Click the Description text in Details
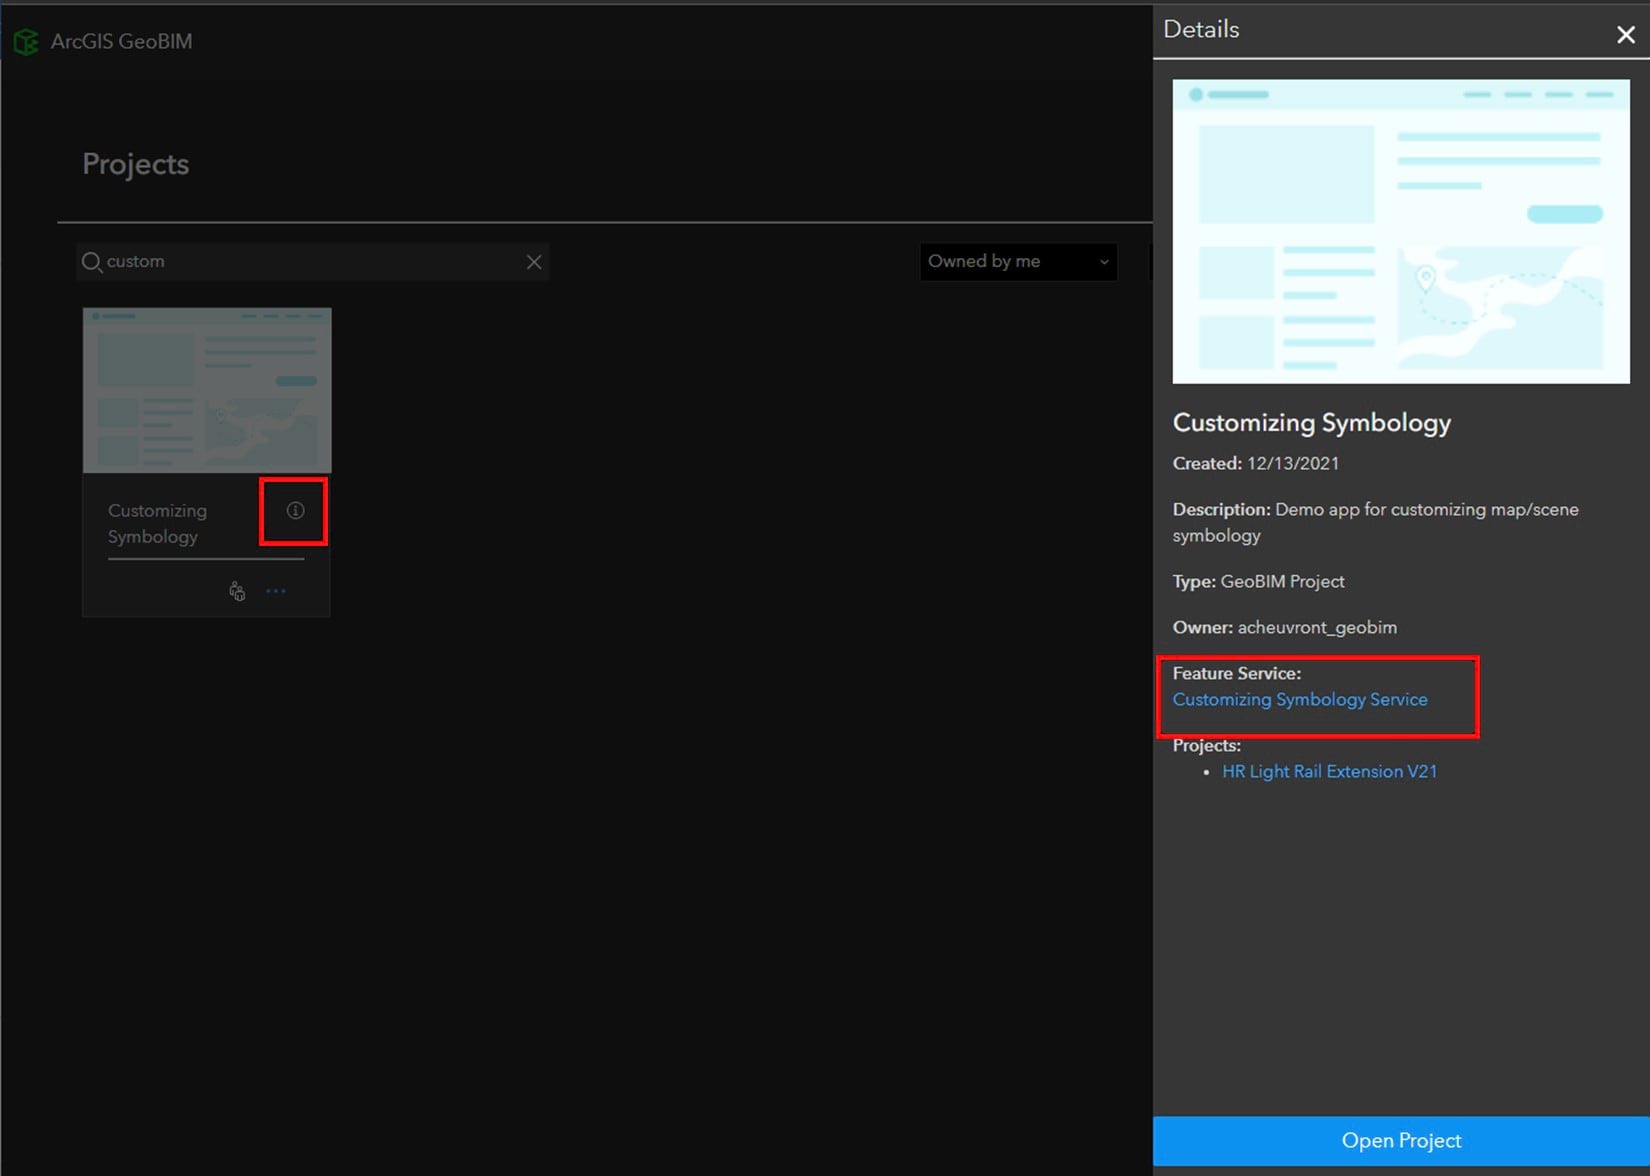Viewport: 1650px width, 1176px height. (x=1376, y=523)
